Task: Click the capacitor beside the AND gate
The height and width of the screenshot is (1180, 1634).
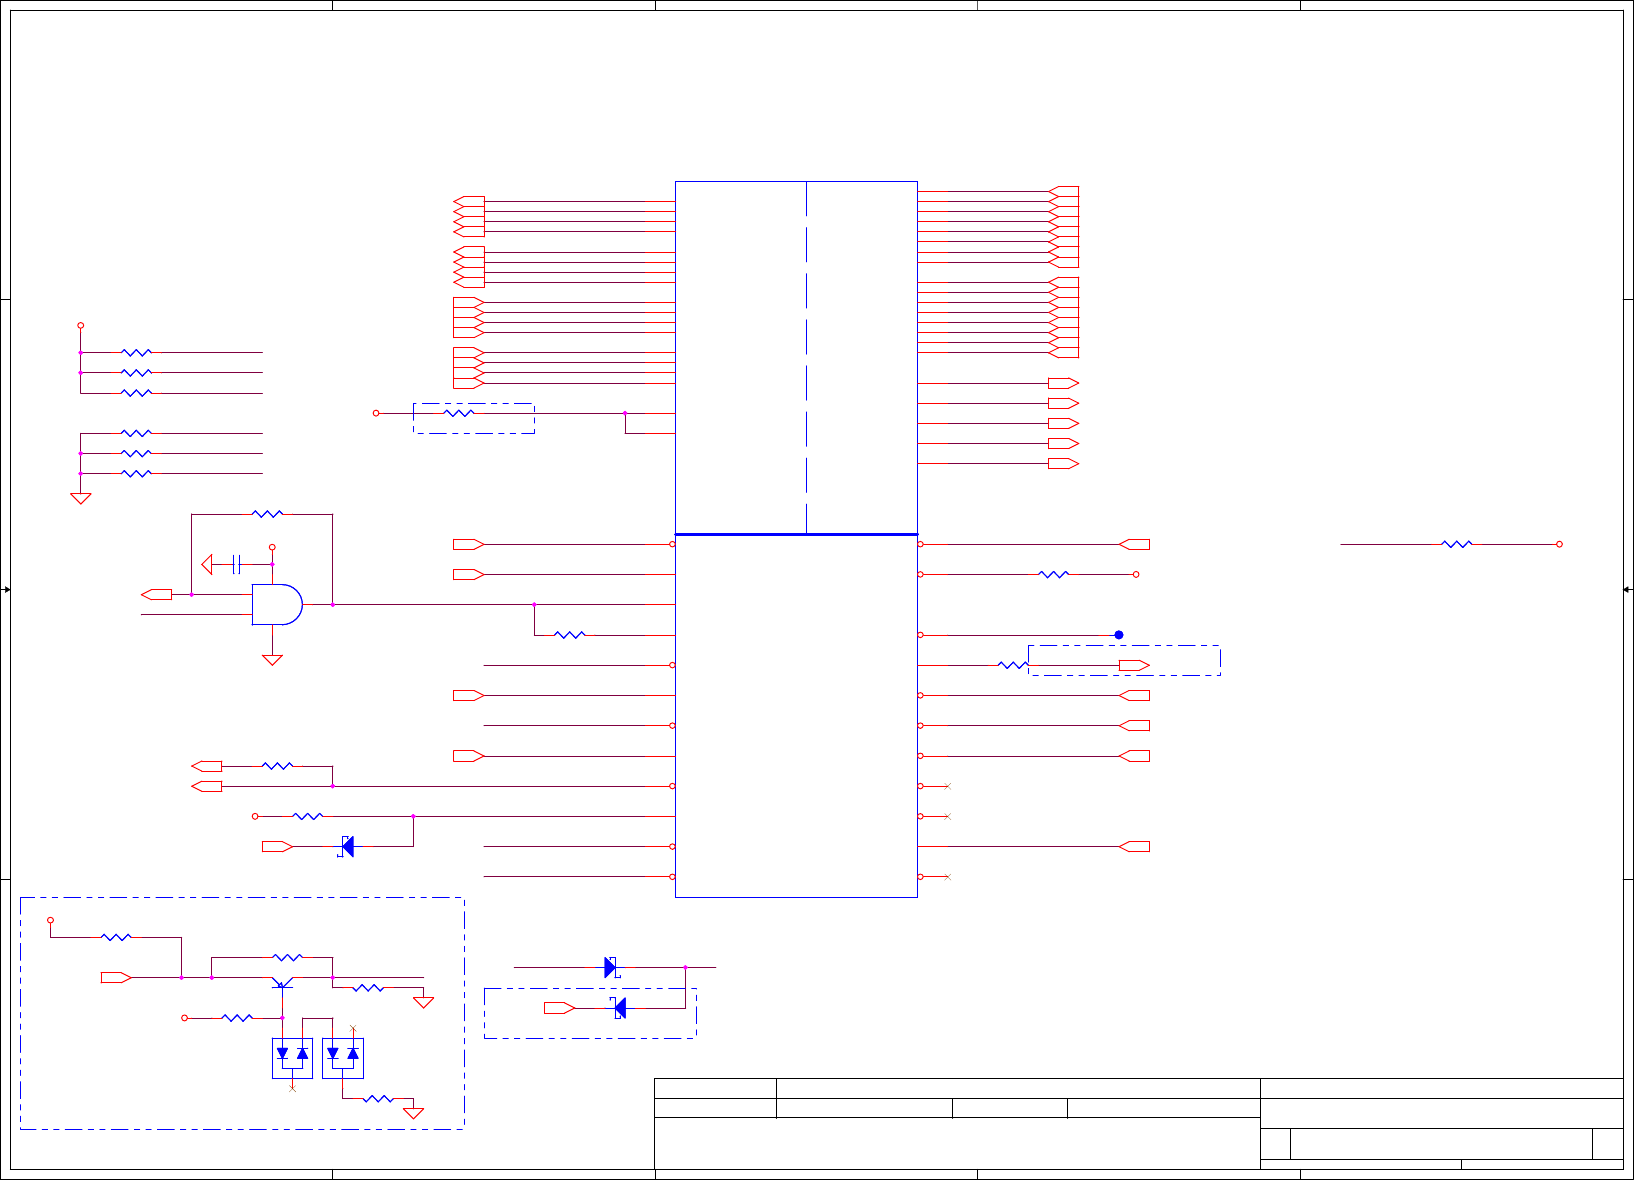Action: click(236, 564)
